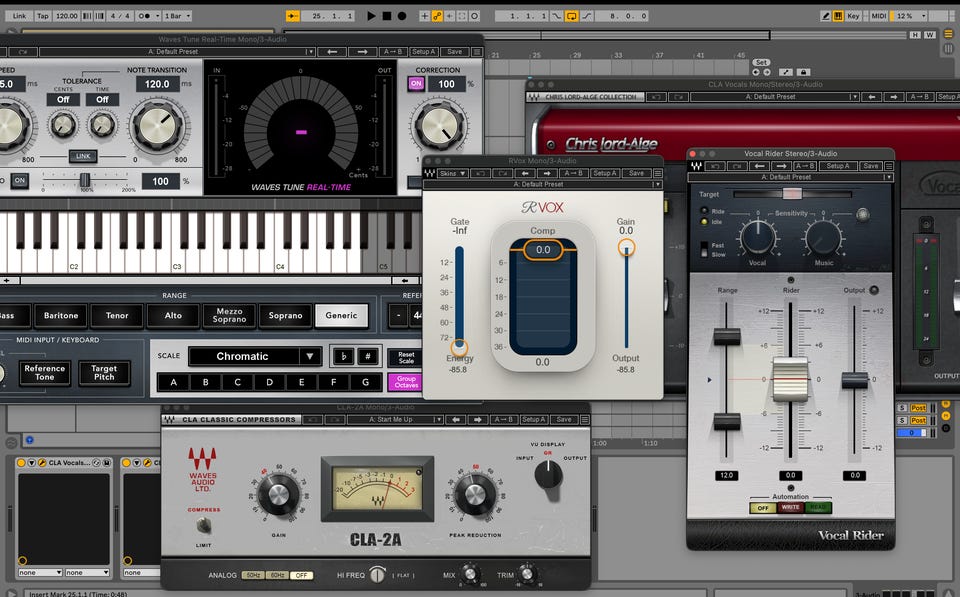
Task: Click A→B copy in Waves Tune toolbar
Action: tap(392, 52)
